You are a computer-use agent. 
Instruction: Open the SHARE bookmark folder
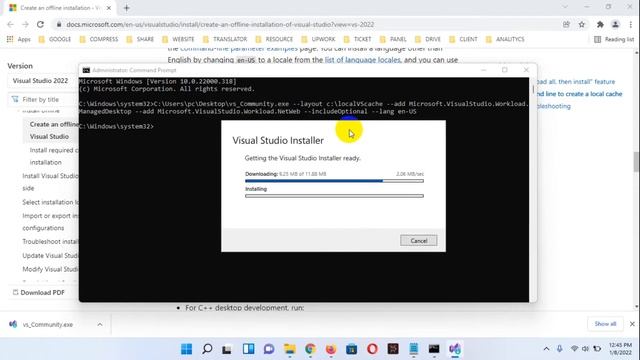coord(140,39)
